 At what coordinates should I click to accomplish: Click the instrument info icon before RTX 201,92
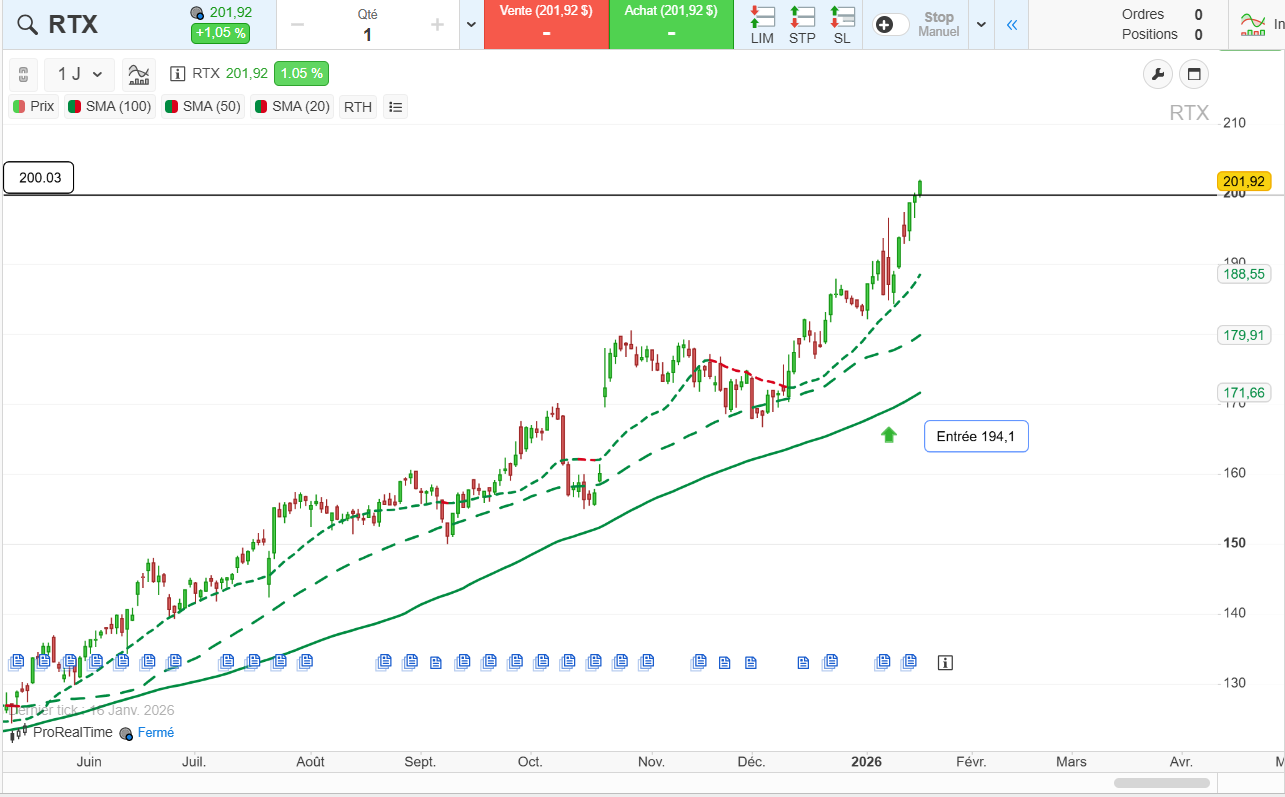click(178, 73)
